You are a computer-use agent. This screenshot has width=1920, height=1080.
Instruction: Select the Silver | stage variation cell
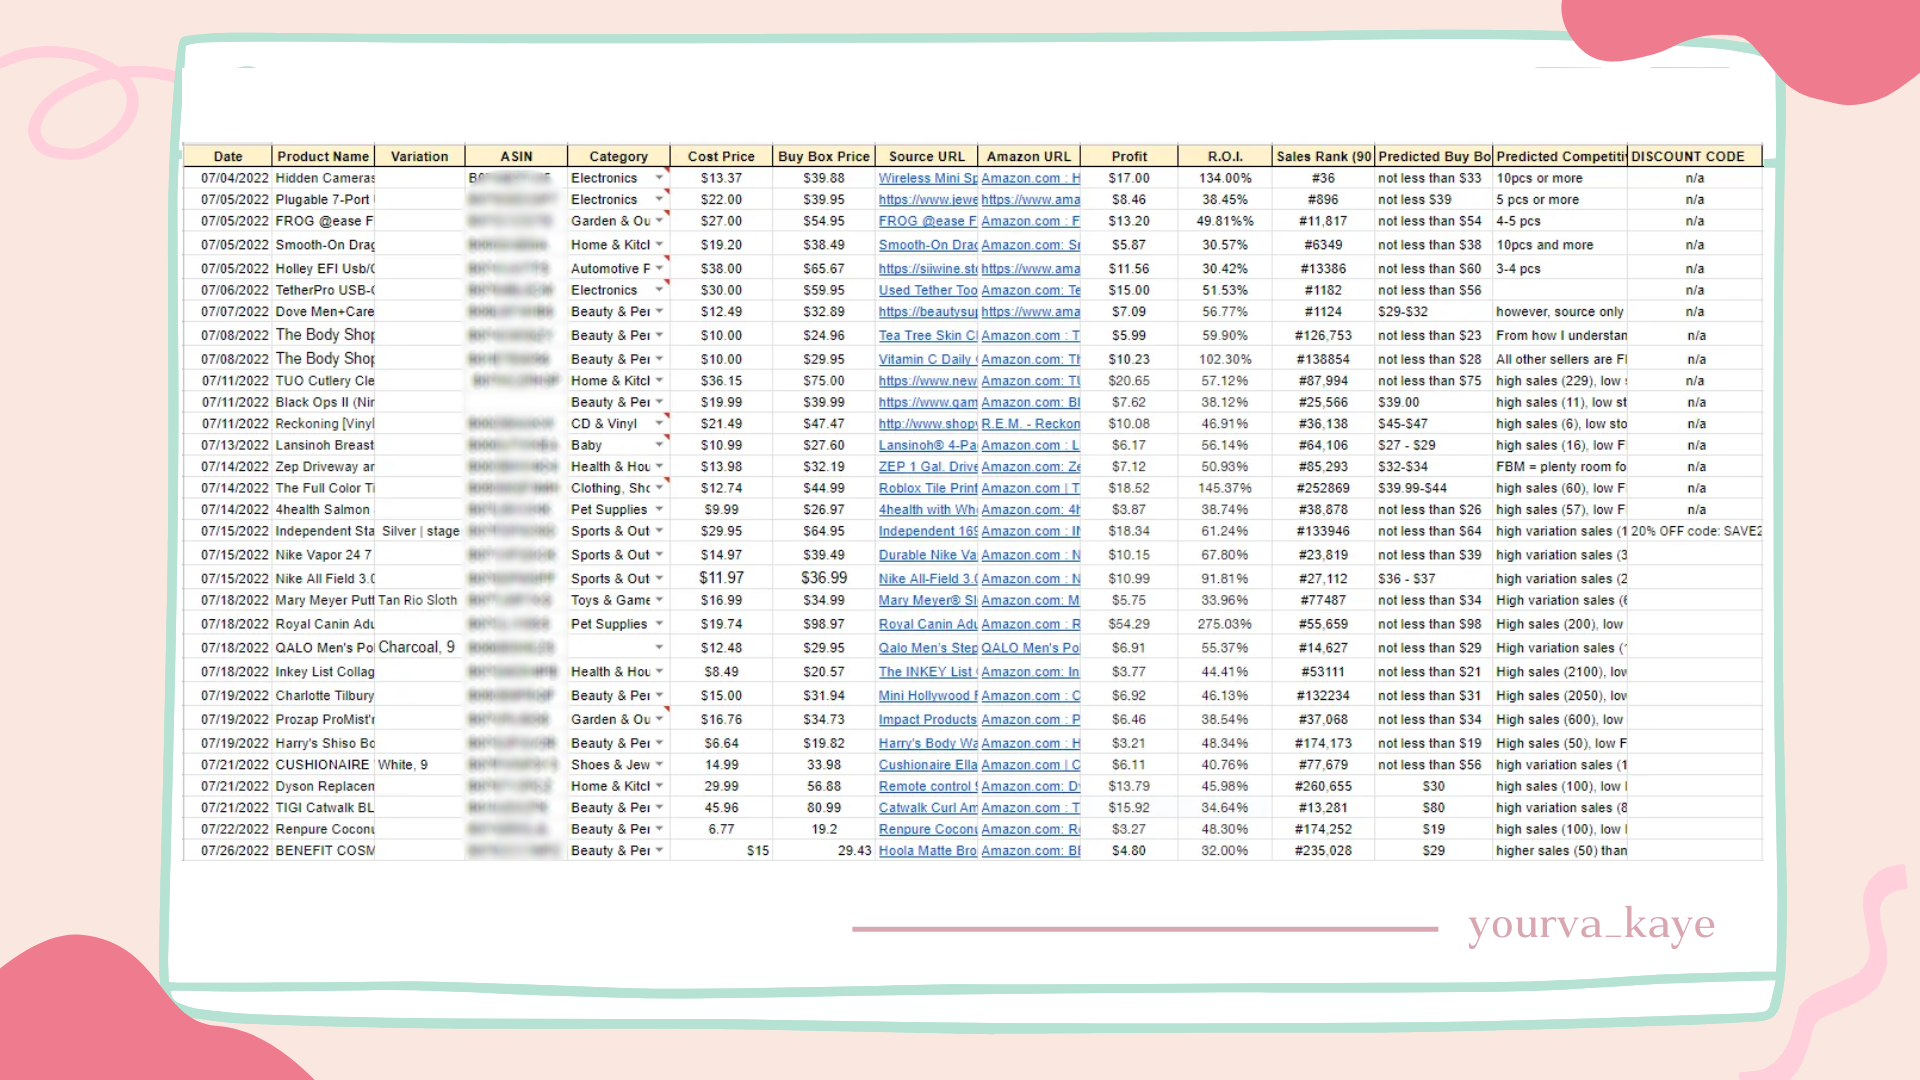420,531
